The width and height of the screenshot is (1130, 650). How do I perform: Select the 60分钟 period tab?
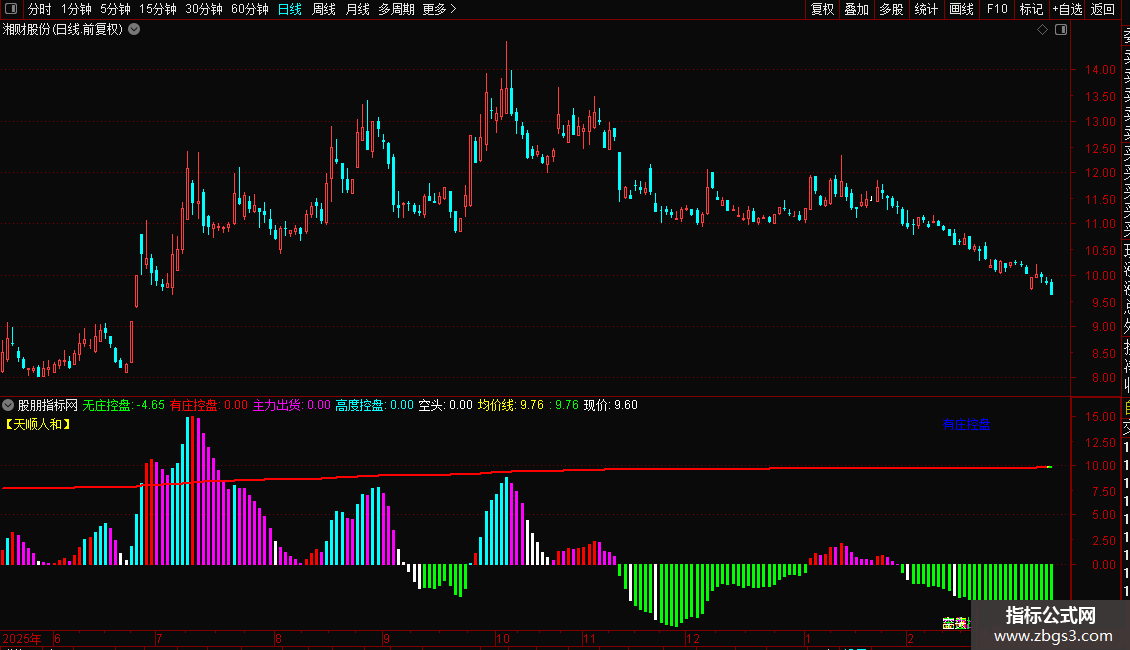tap(250, 9)
